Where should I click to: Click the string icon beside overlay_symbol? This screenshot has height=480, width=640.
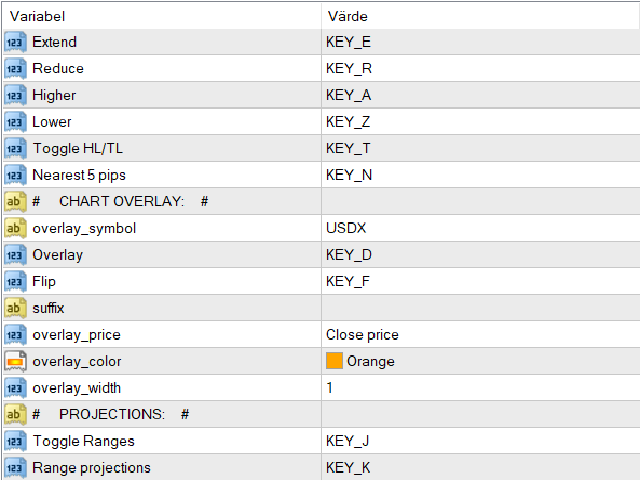(x=14, y=228)
